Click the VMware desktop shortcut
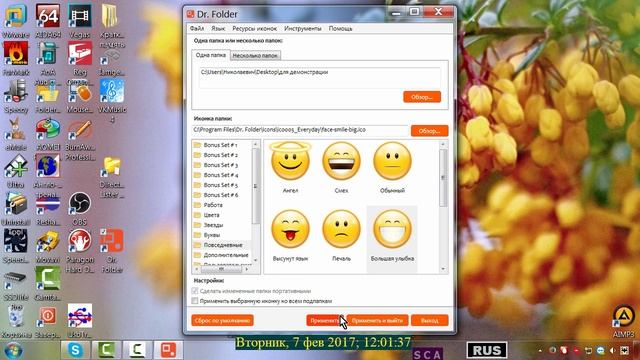640x360 pixels. click(x=16, y=21)
